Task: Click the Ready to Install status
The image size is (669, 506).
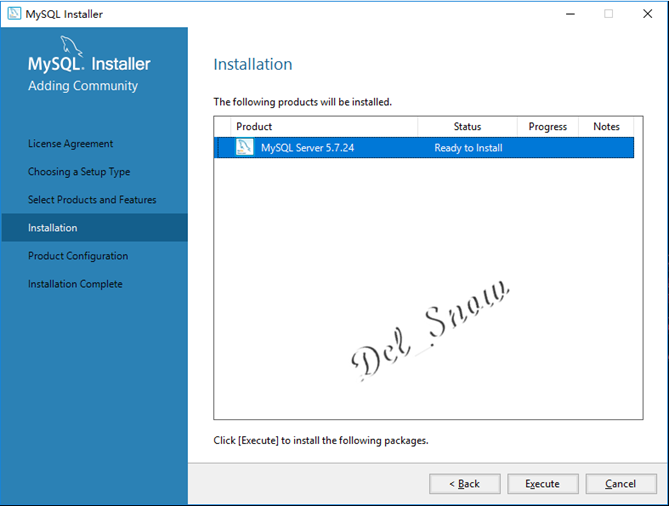Action: coord(468,148)
